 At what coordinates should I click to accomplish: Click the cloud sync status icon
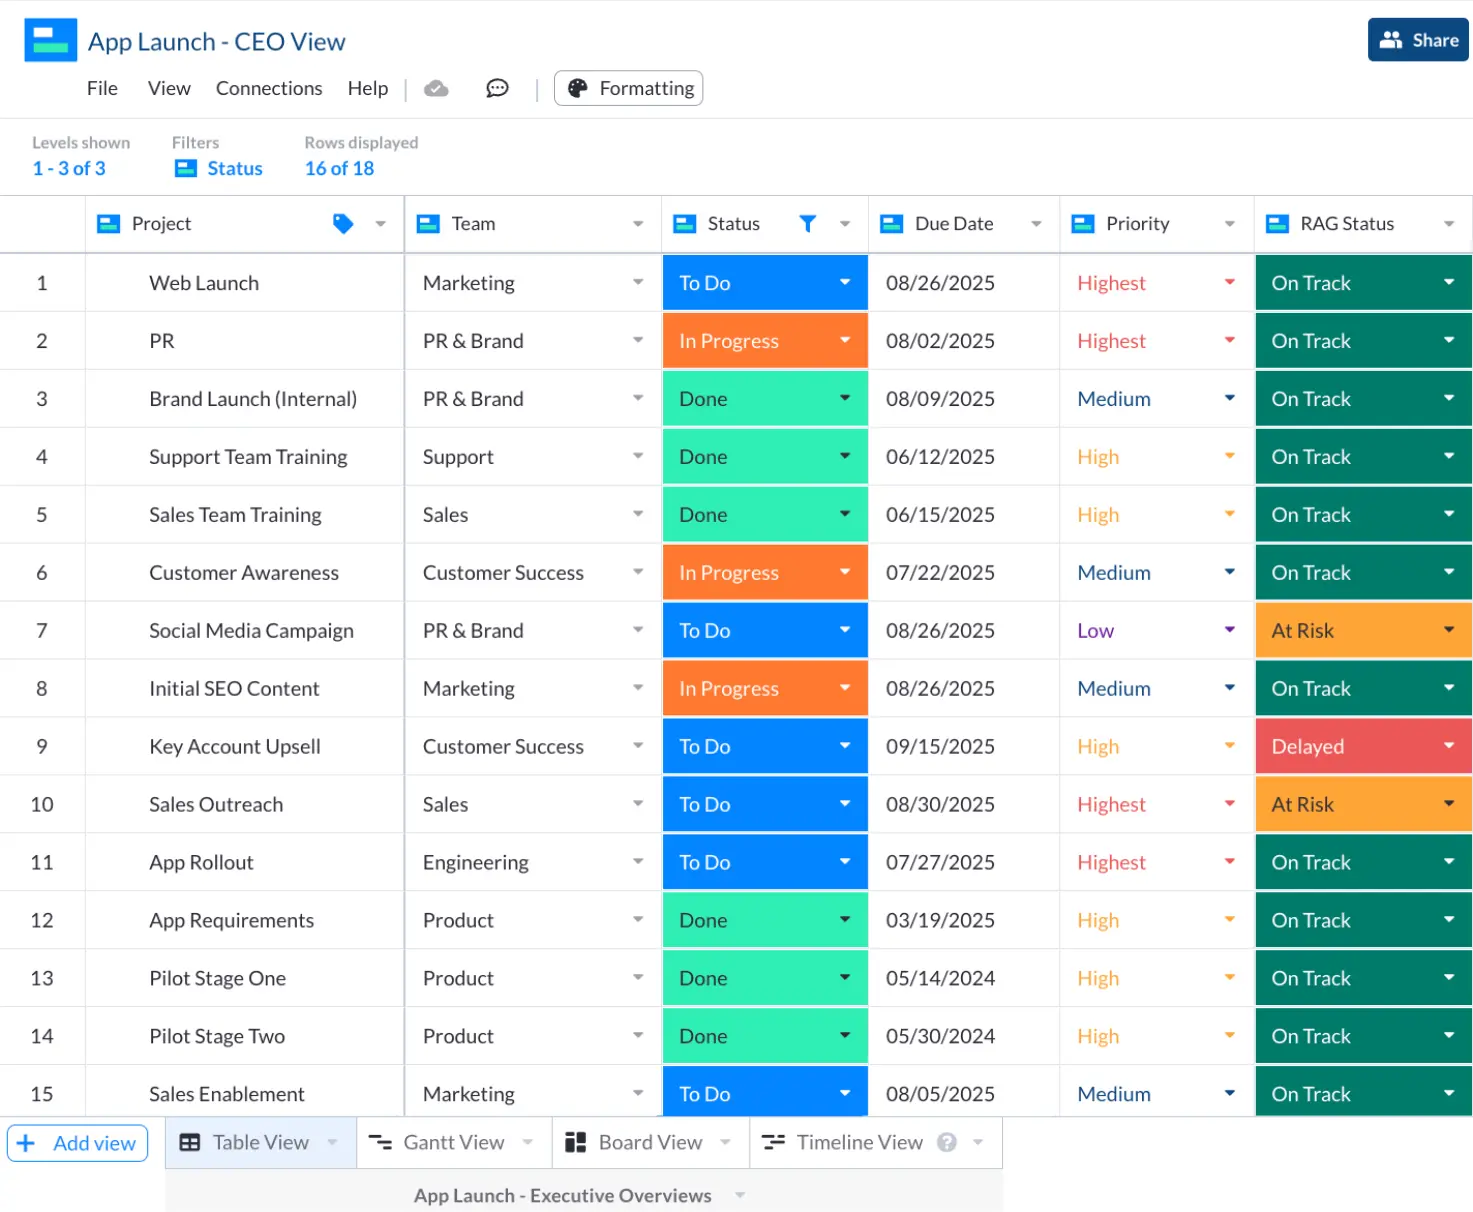436,88
